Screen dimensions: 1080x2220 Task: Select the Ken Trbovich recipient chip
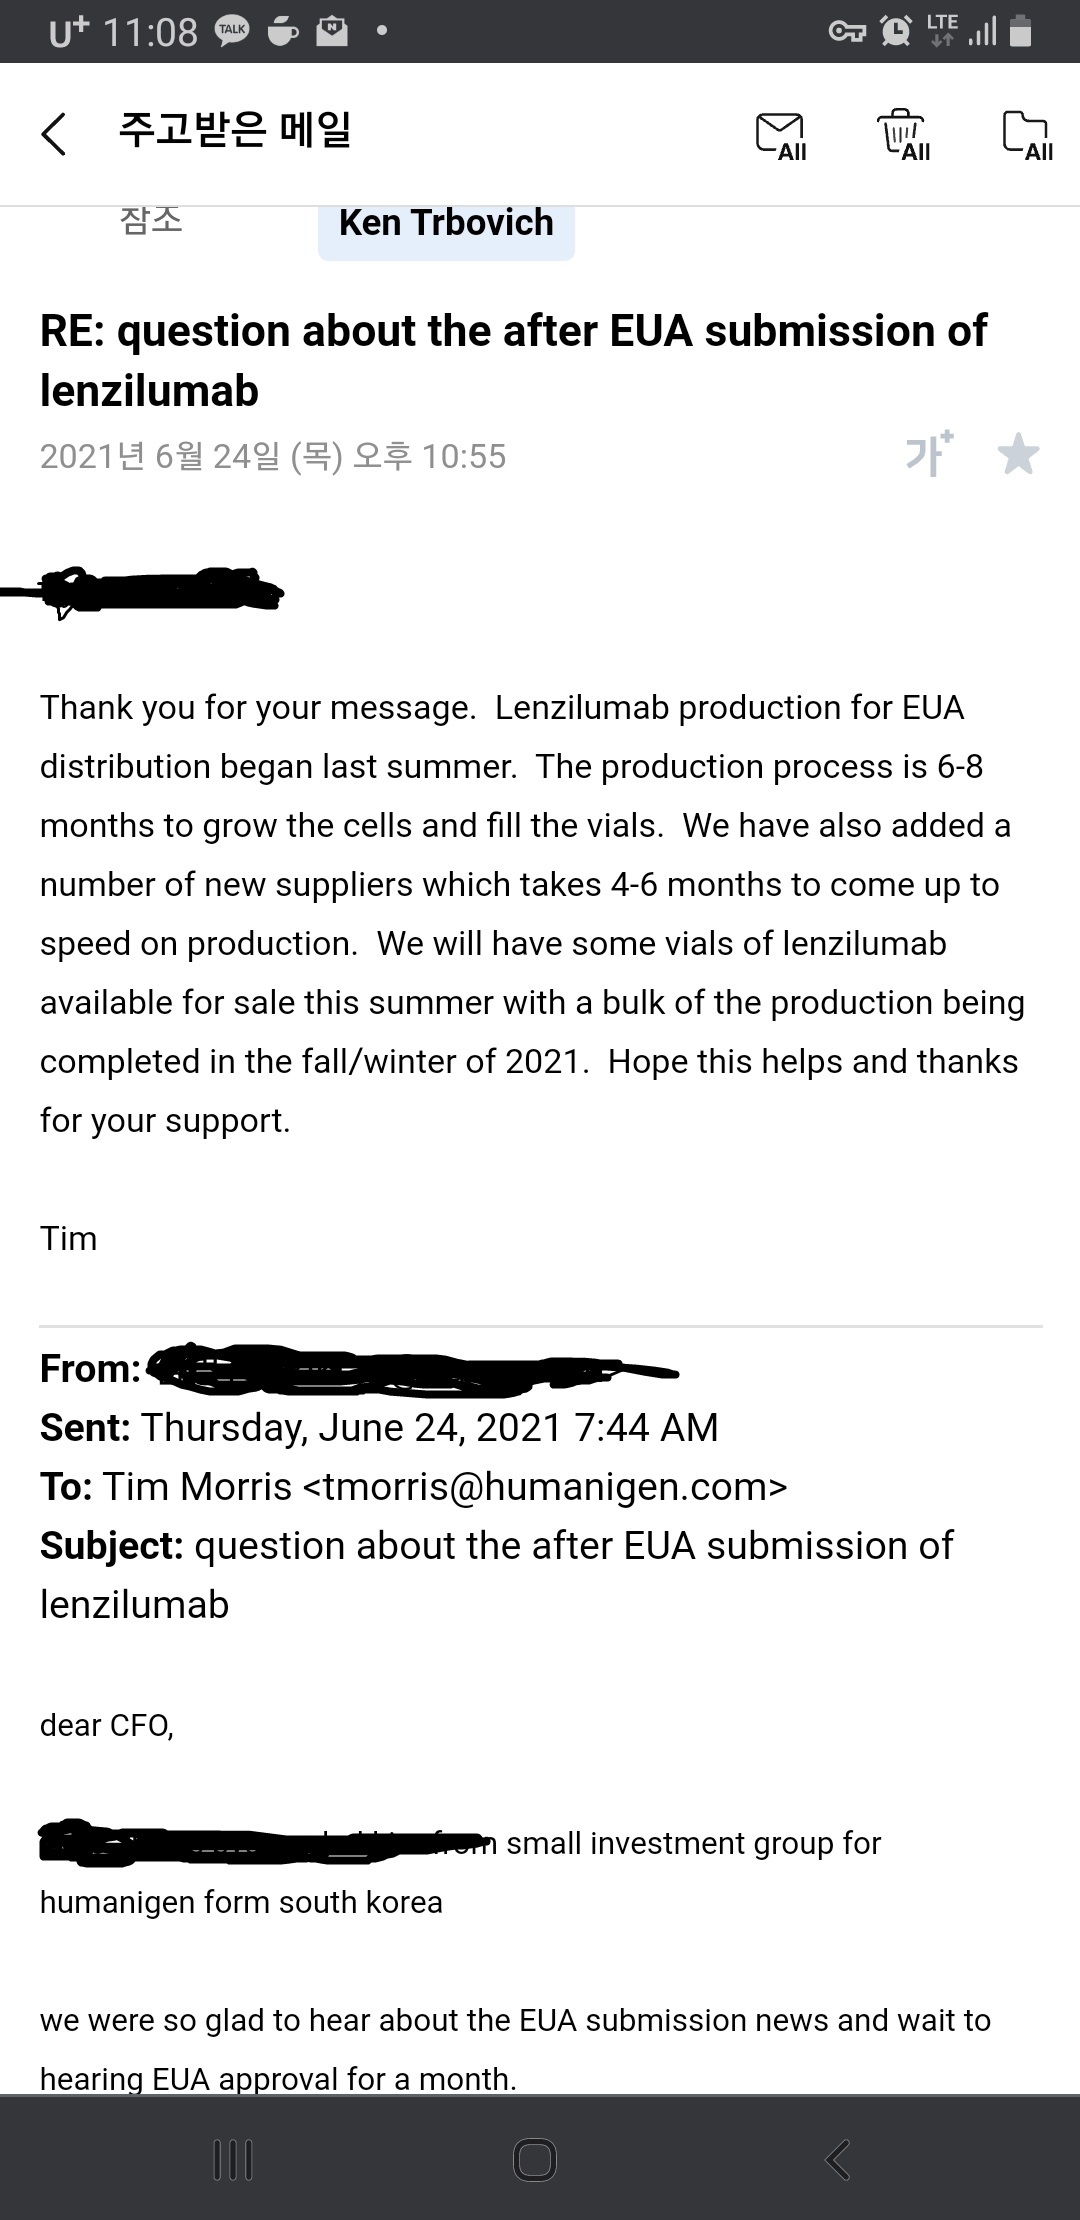(446, 224)
